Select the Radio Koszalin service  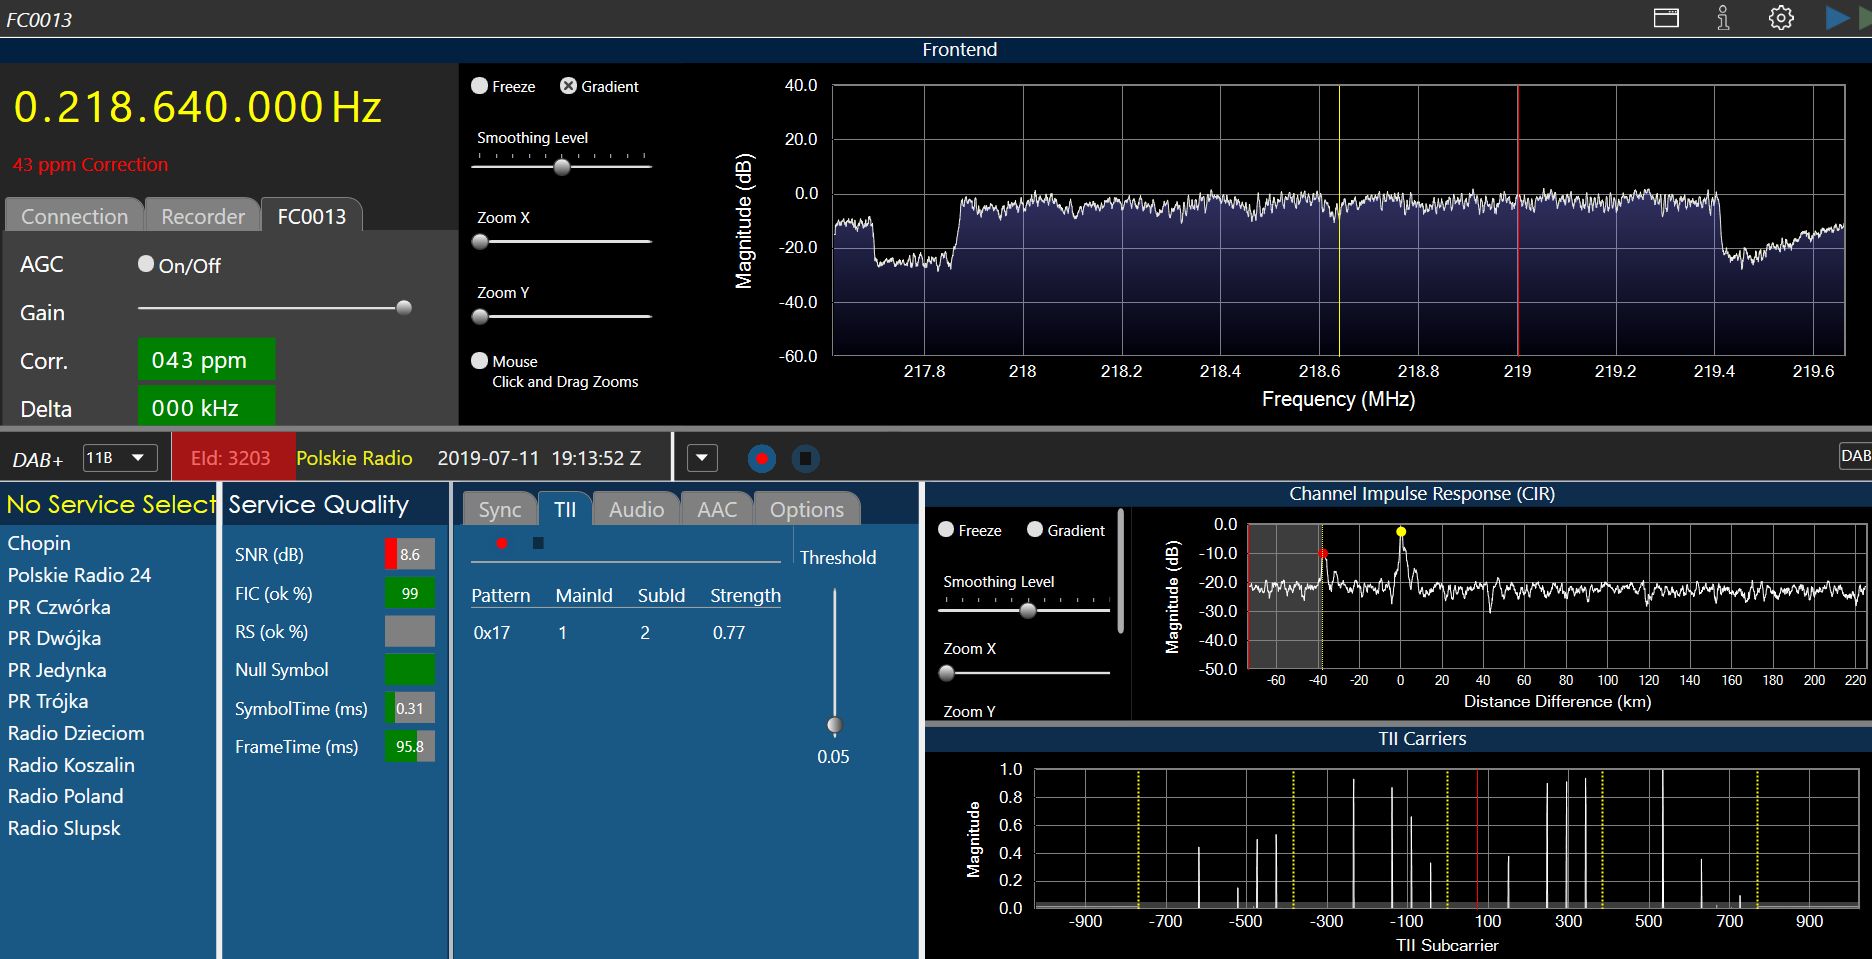coord(71,765)
